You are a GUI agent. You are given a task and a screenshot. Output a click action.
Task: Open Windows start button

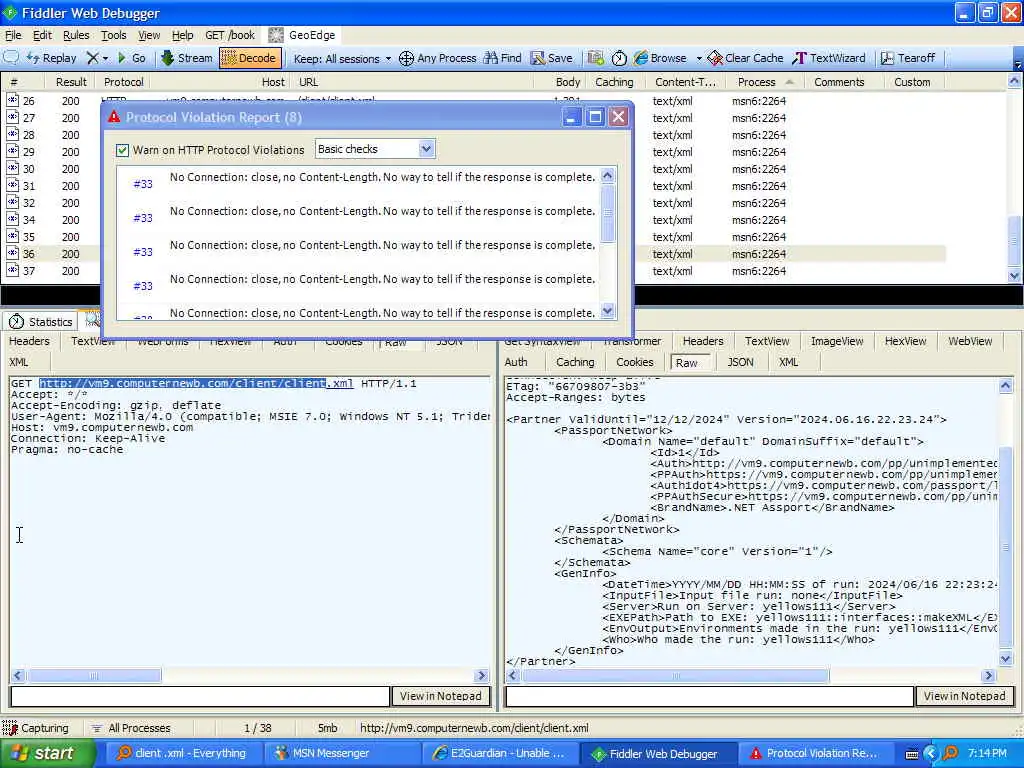pos(47,754)
